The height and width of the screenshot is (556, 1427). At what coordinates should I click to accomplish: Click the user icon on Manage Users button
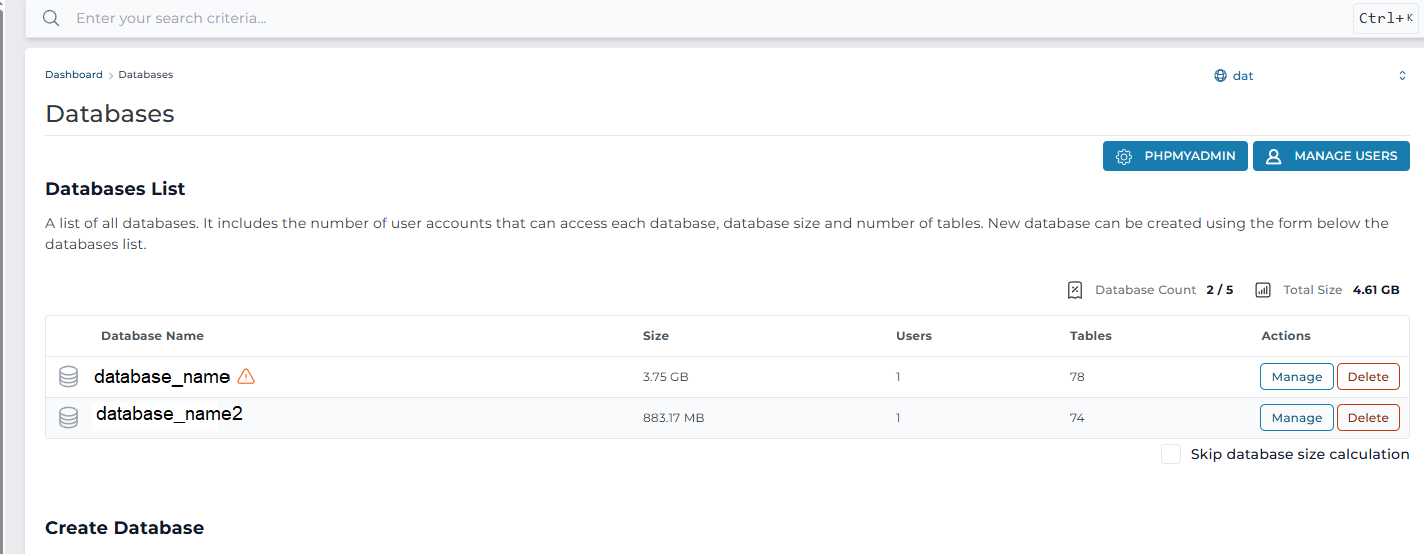tap(1273, 157)
